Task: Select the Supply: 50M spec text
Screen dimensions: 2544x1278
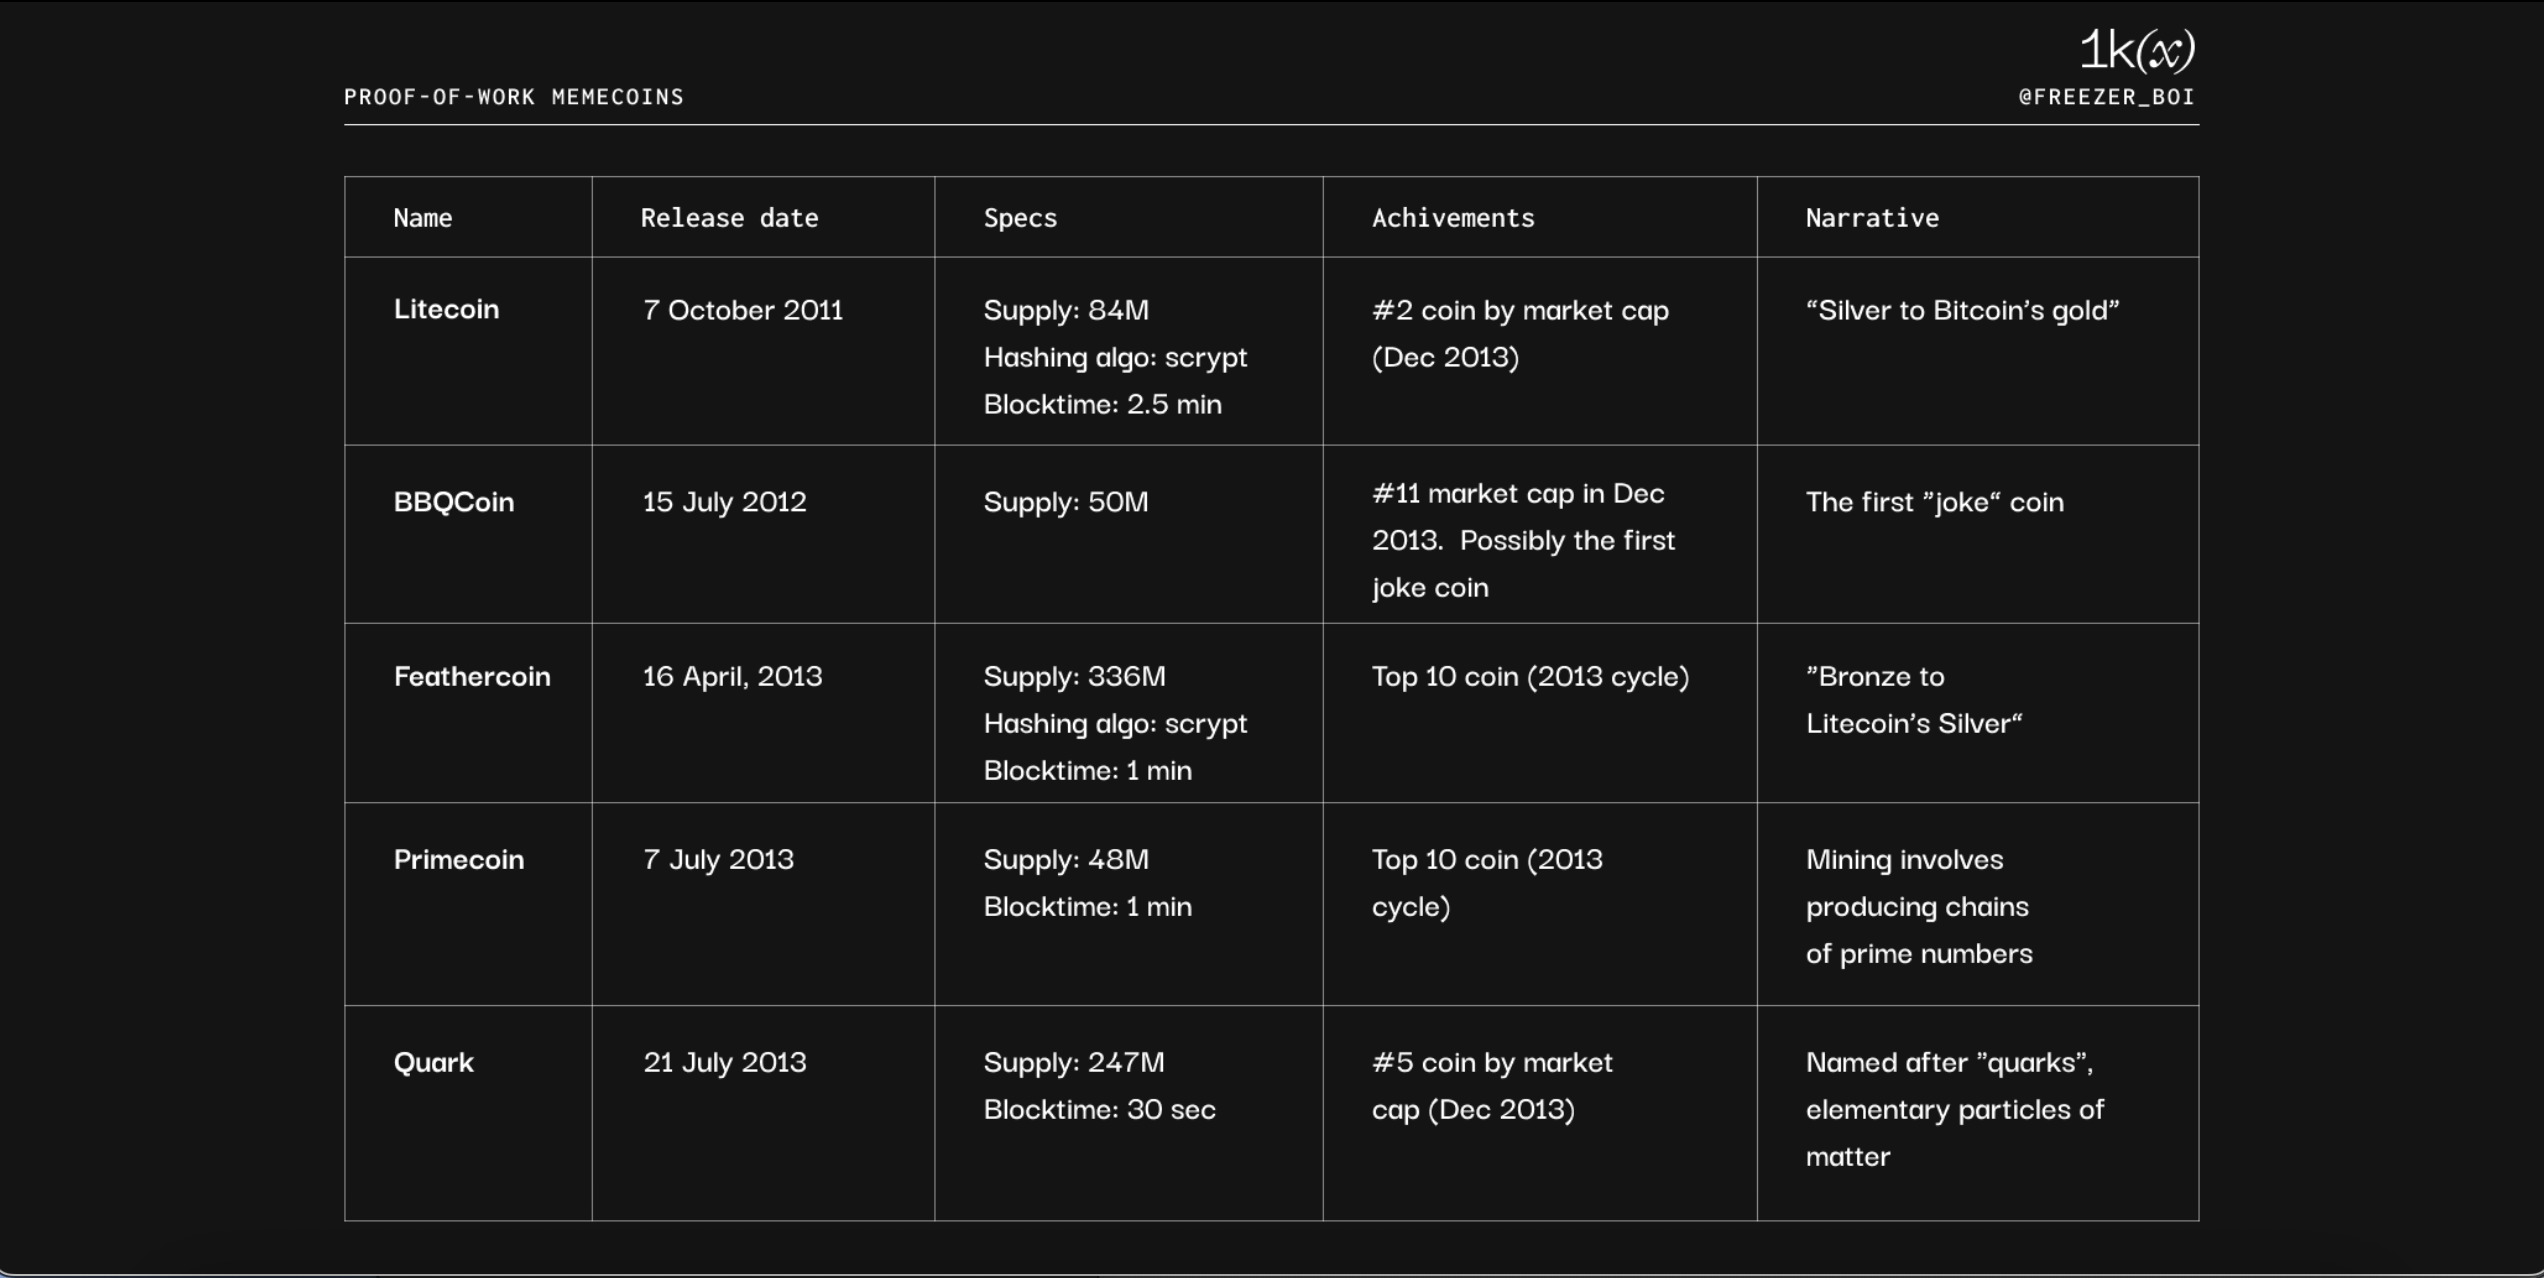Action: tap(1066, 502)
